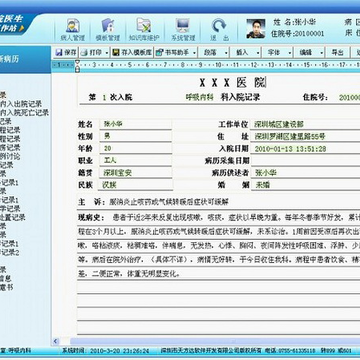
Task: Click the 性别 field showing 男
Action: [x=135, y=136]
